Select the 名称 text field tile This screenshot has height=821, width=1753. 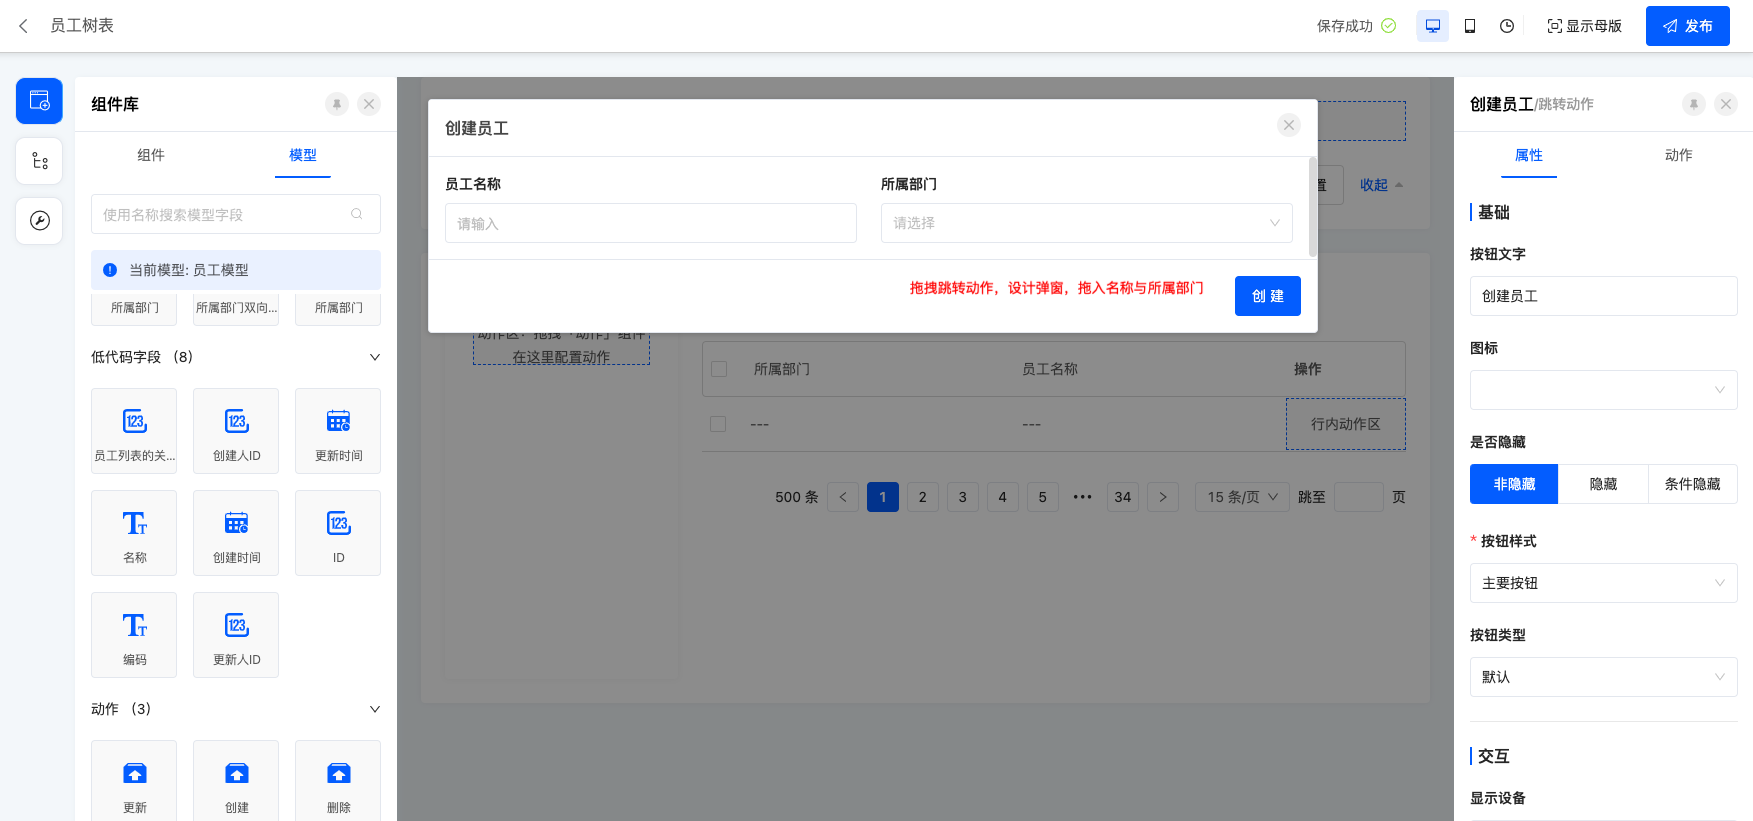(x=134, y=533)
